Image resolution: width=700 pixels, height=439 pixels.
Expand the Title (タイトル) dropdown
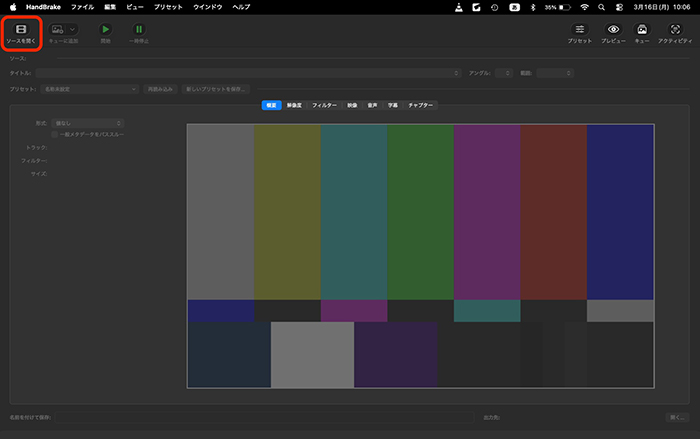(250, 73)
